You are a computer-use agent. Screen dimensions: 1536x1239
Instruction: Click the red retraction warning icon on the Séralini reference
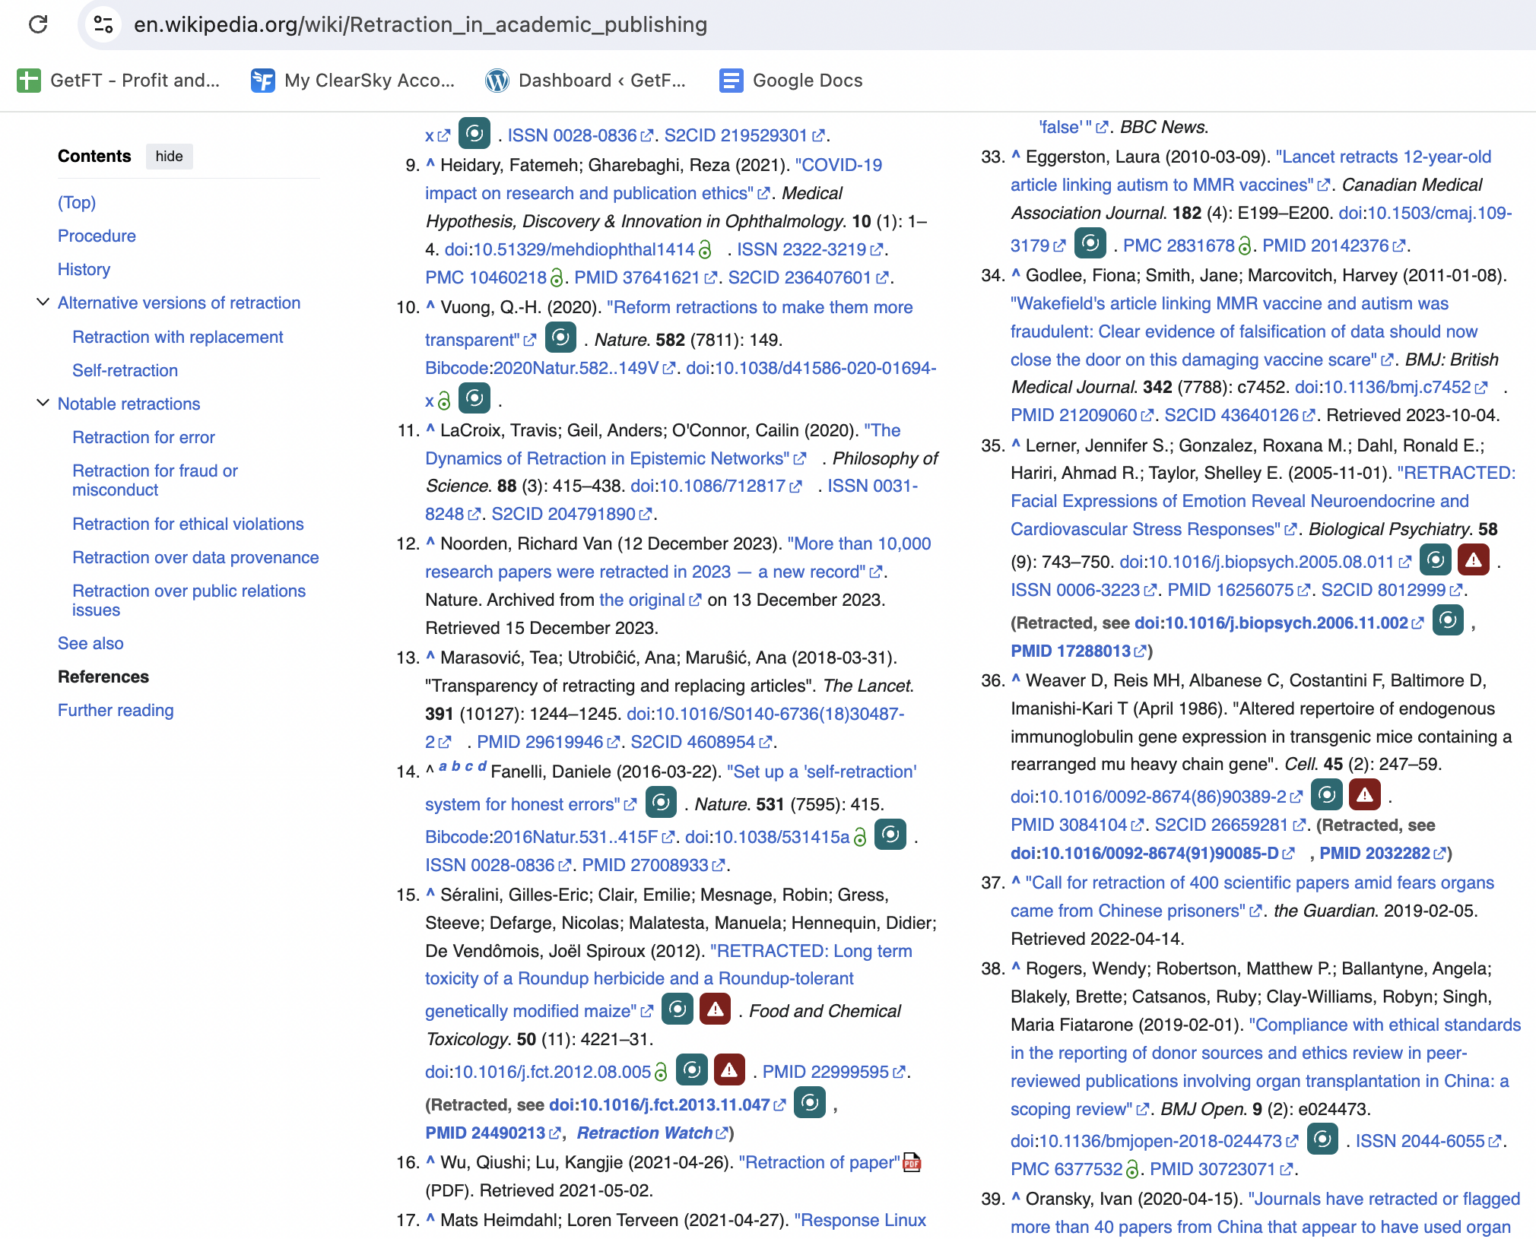click(716, 1010)
